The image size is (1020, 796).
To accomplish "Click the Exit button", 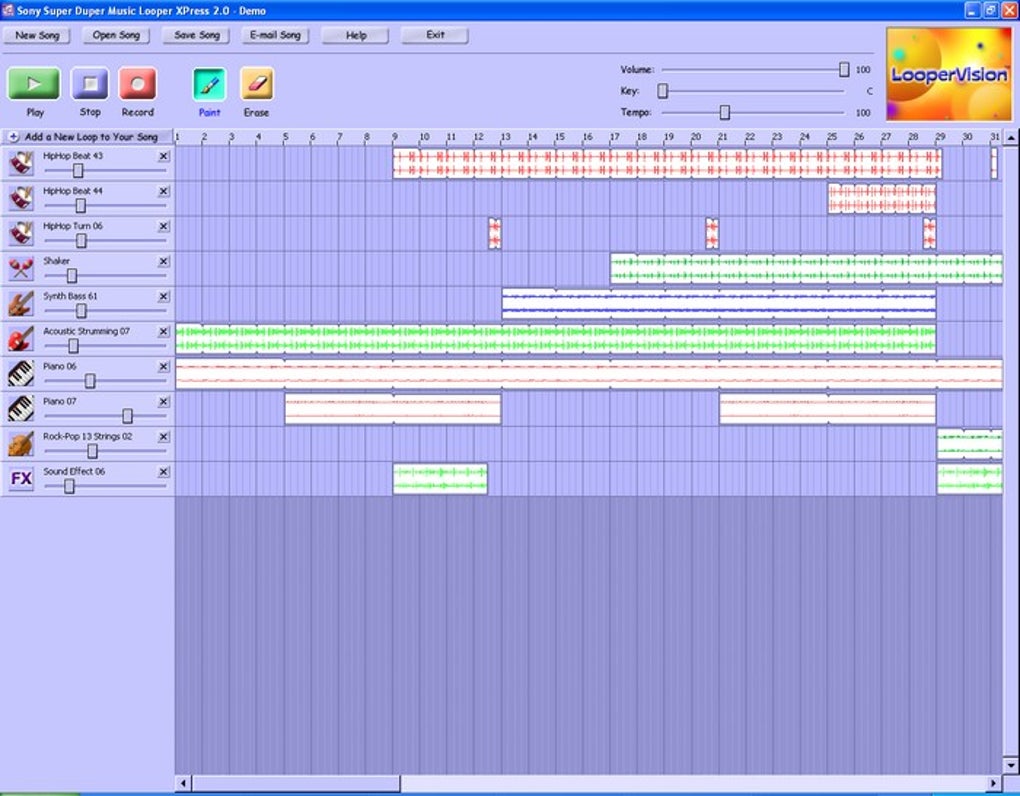I will [x=435, y=35].
